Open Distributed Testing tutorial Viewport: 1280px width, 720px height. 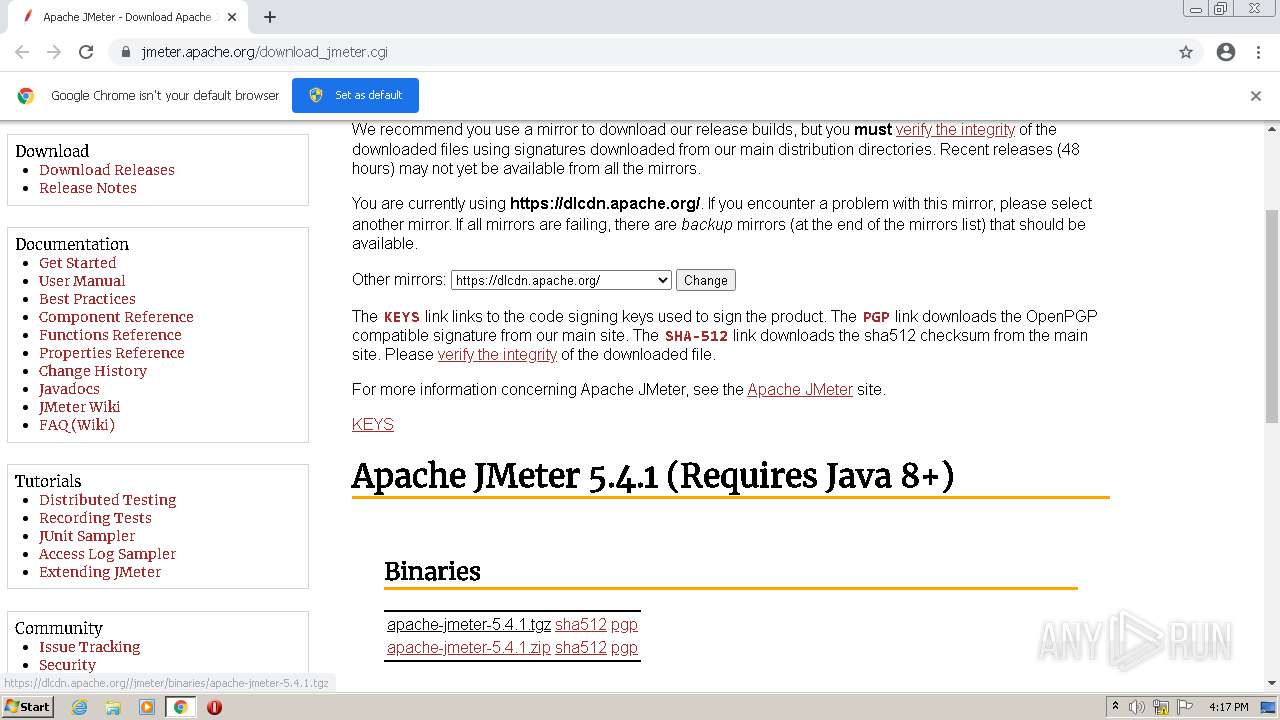click(x=108, y=500)
